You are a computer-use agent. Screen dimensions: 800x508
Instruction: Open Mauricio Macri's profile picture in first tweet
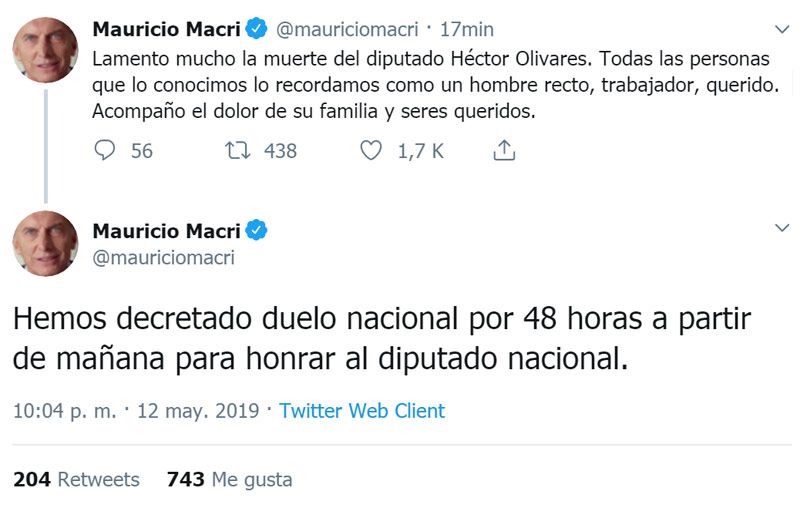45,50
